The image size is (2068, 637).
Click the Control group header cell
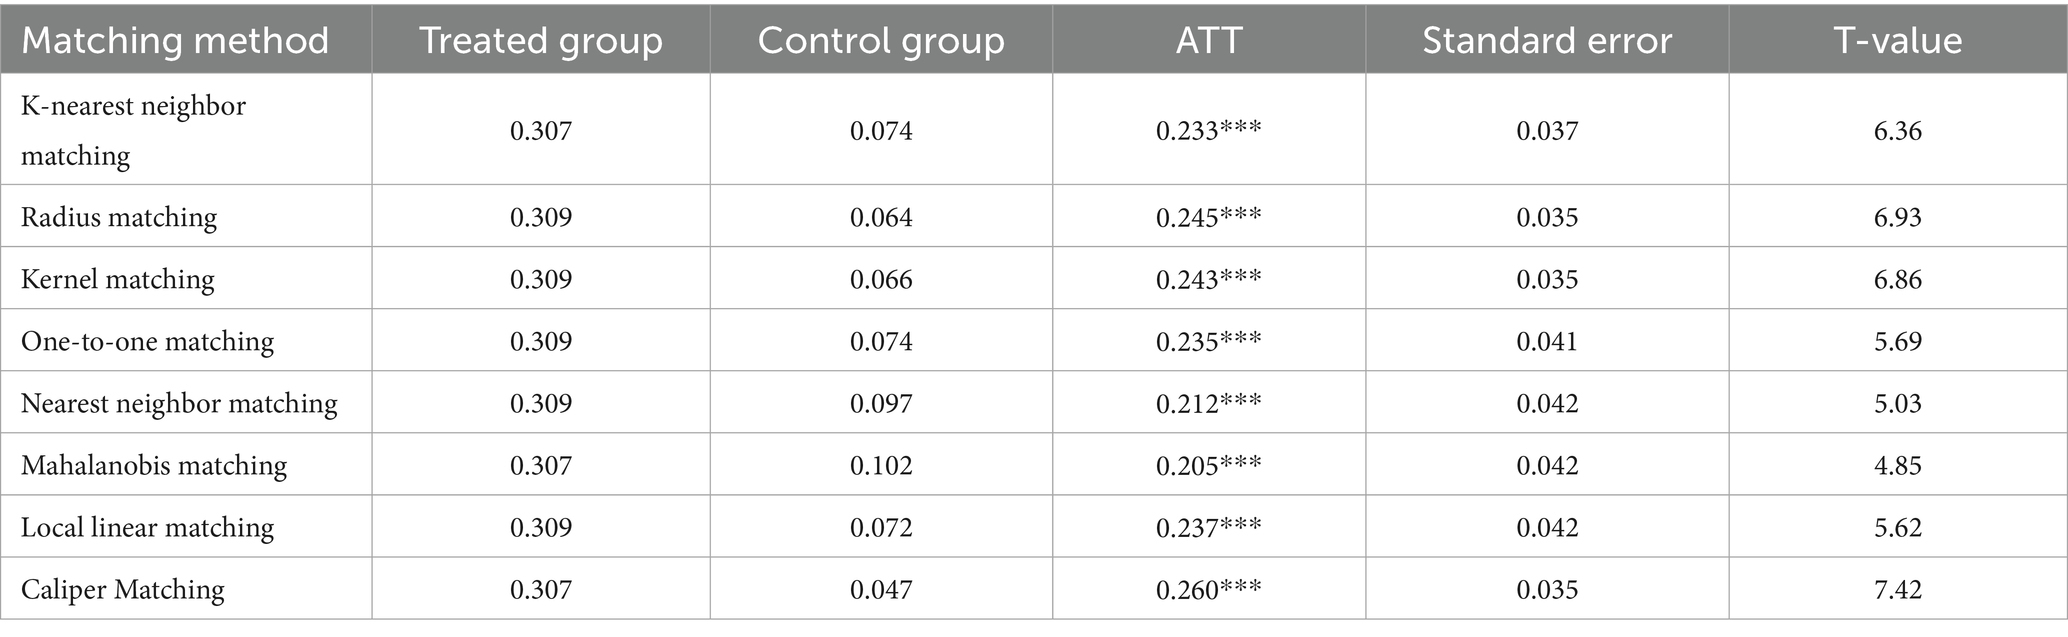pos(881,41)
